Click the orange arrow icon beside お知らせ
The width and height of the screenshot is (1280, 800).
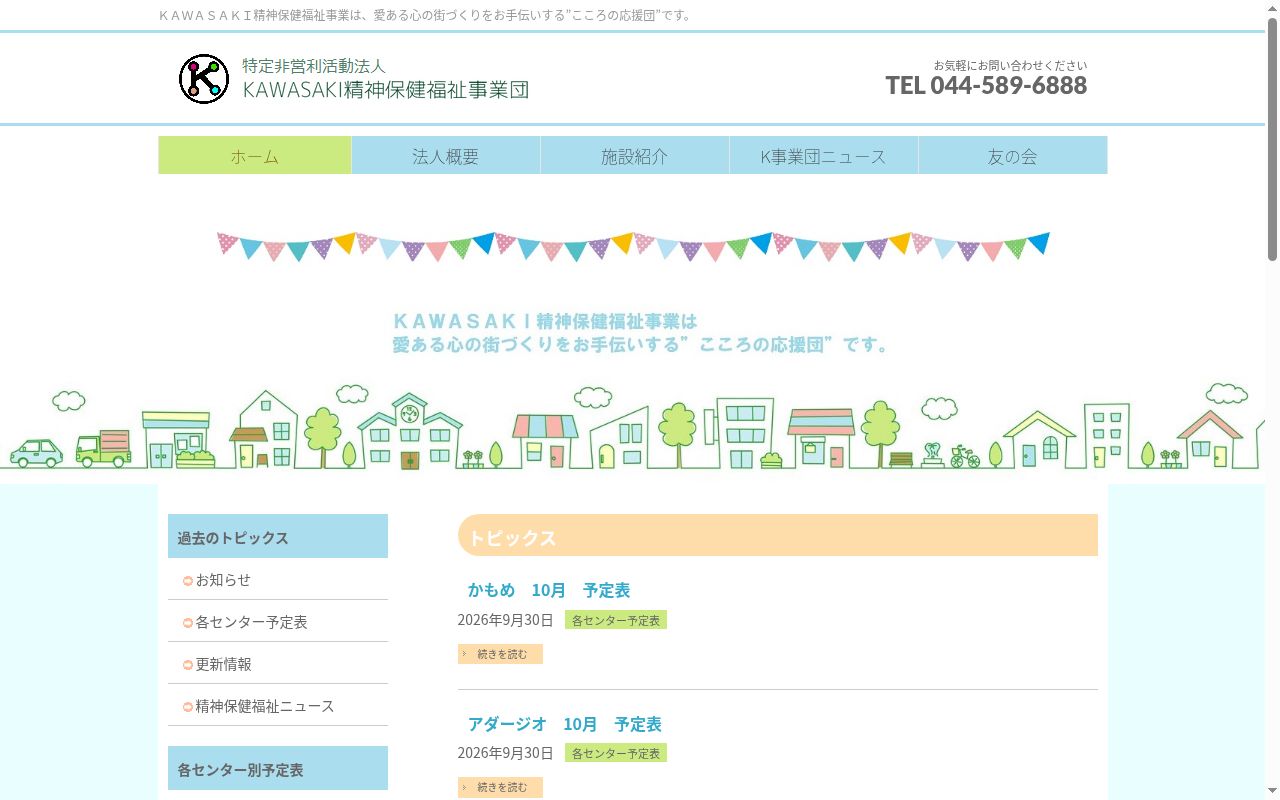pyautogui.click(x=188, y=581)
